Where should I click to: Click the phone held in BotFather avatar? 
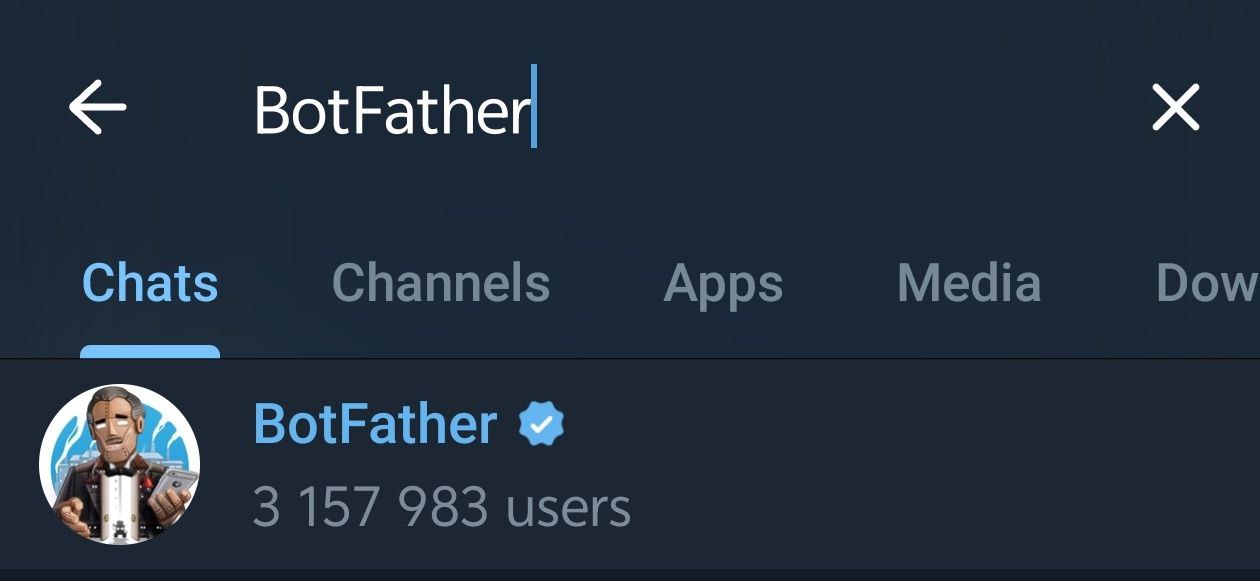tap(172, 484)
